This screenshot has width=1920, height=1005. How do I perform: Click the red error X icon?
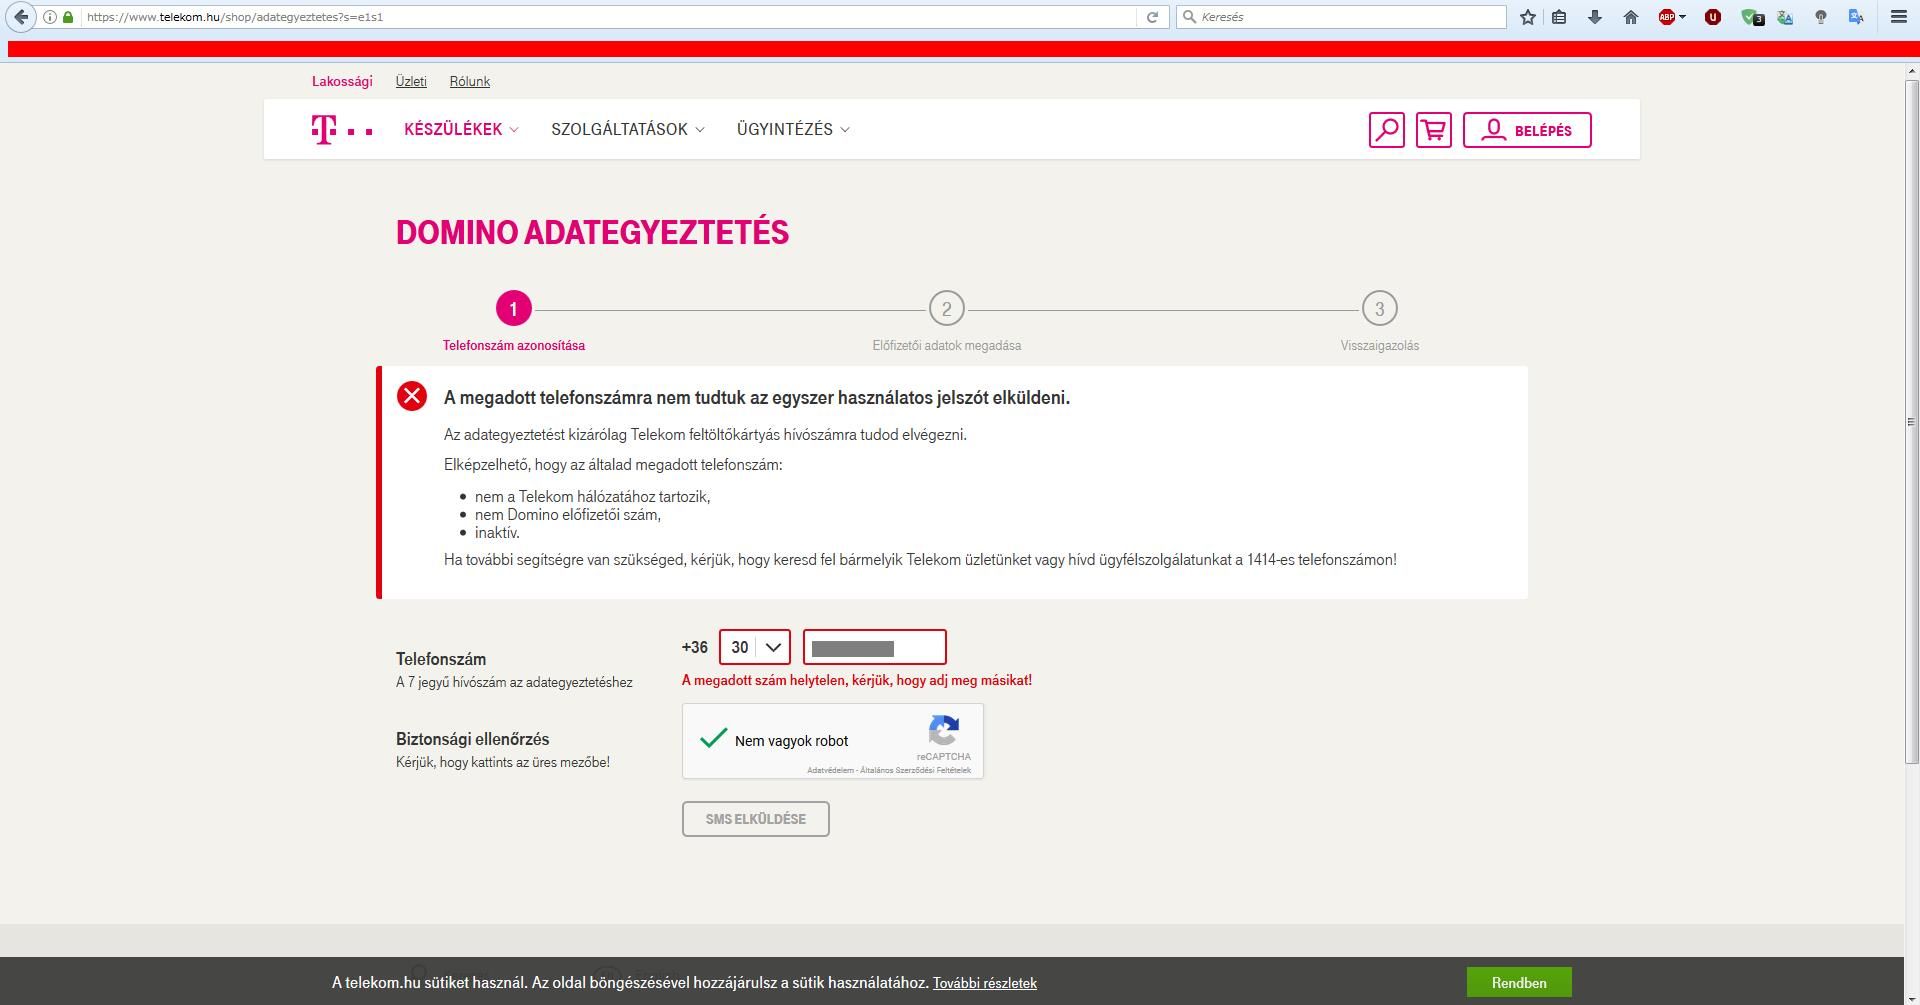(412, 396)
